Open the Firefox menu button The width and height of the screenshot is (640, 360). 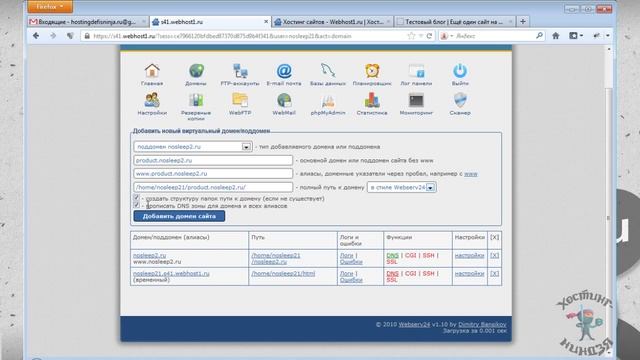point(50,7)
